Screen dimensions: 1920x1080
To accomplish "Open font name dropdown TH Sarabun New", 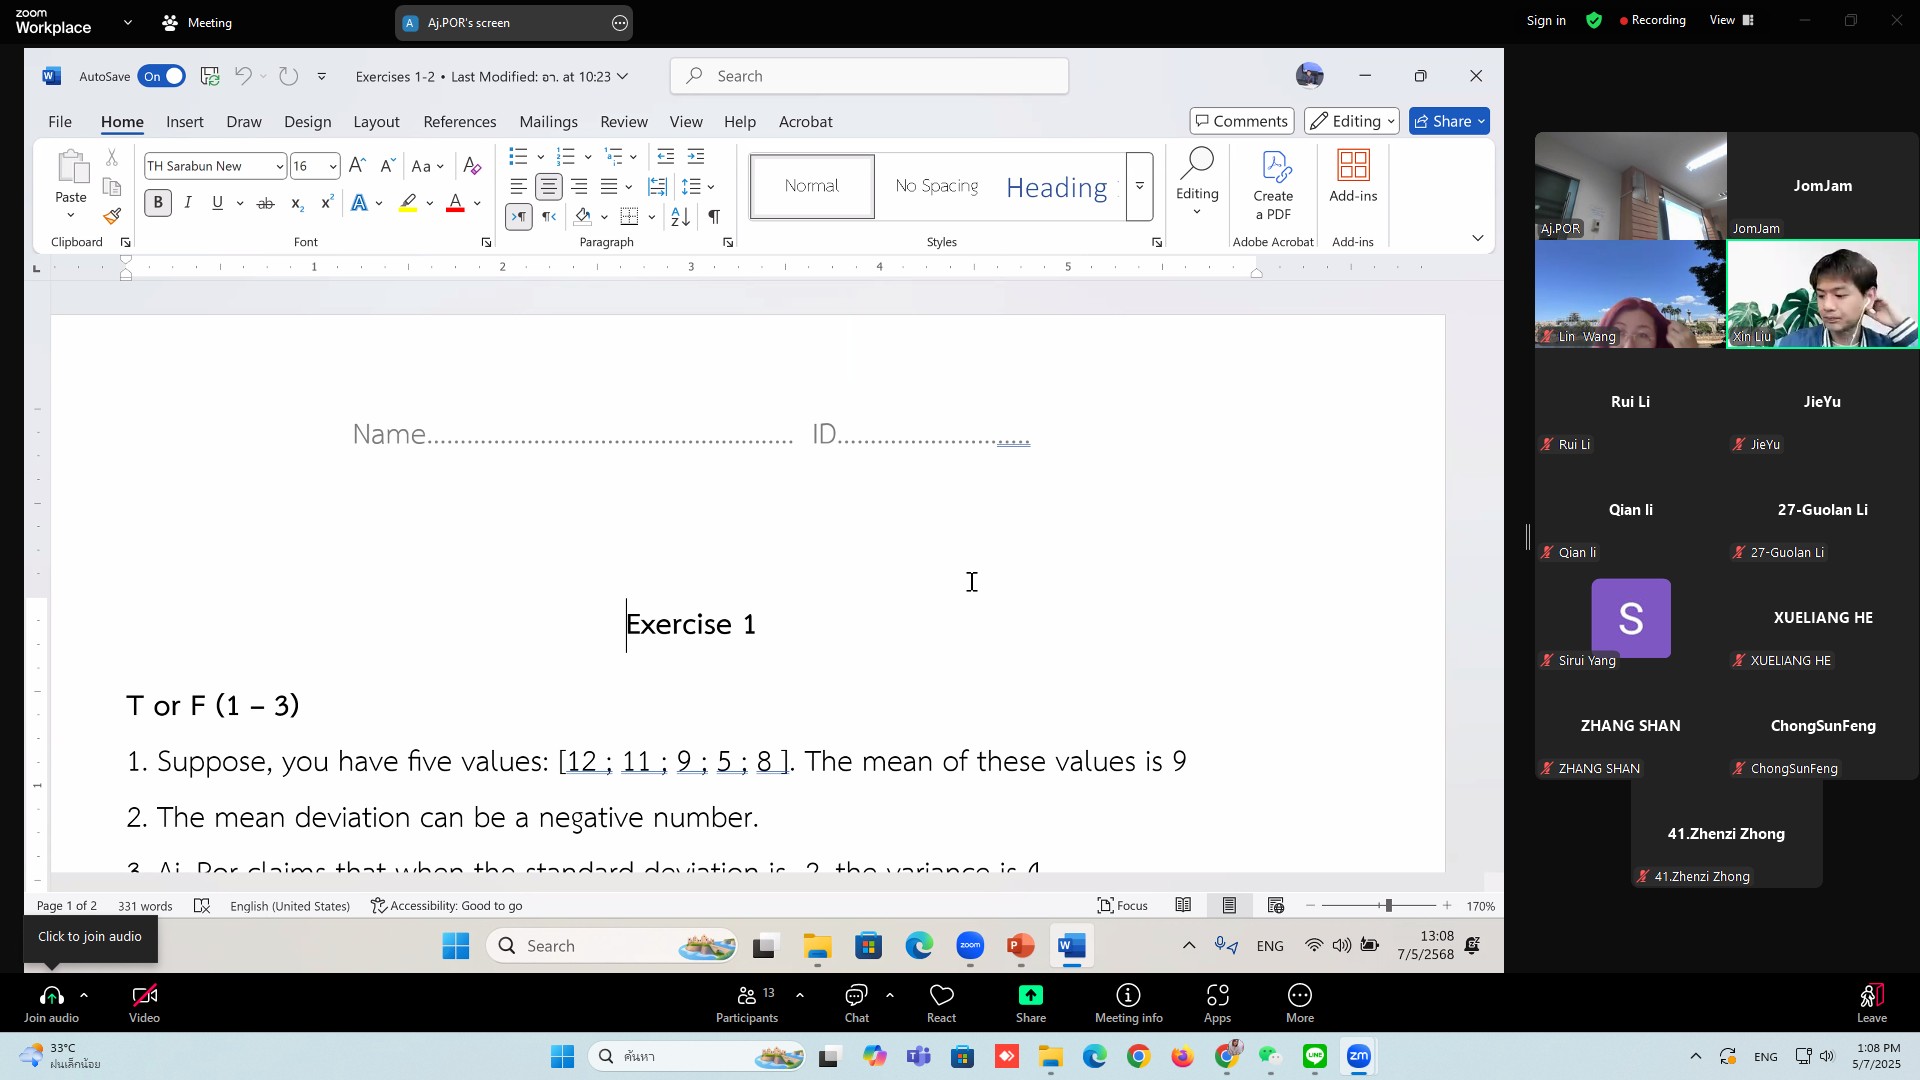I will pyautogui.click(x=279, y=166).
